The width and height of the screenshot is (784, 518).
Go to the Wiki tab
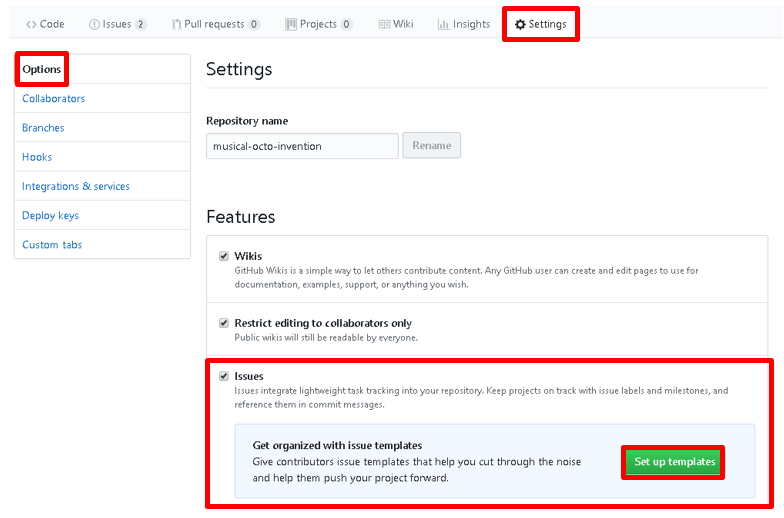tap(396, 24)
